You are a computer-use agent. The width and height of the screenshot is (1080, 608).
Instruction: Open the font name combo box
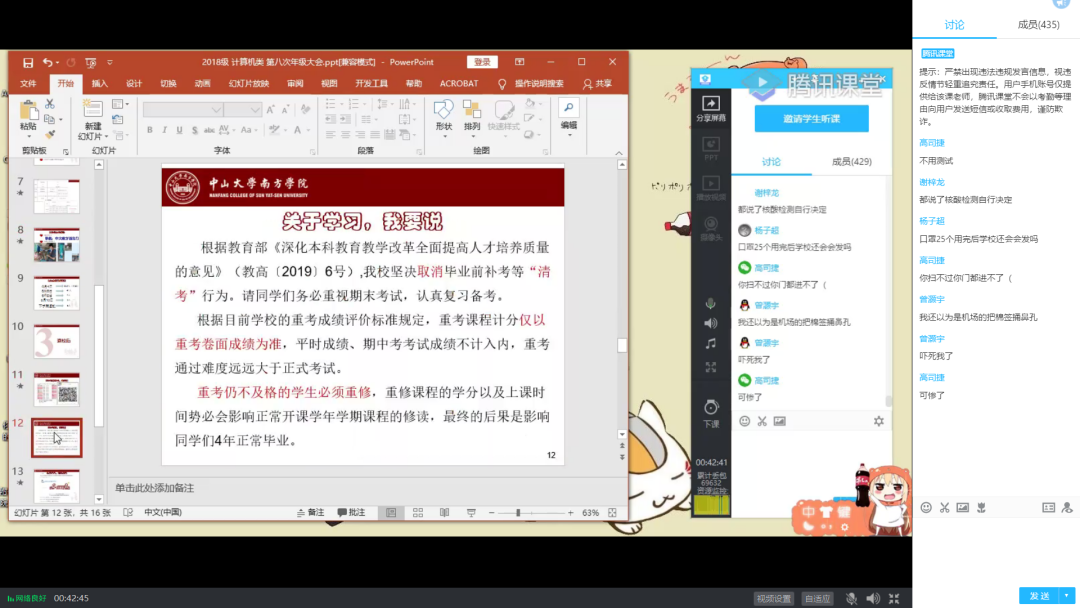tap(182, 109)
